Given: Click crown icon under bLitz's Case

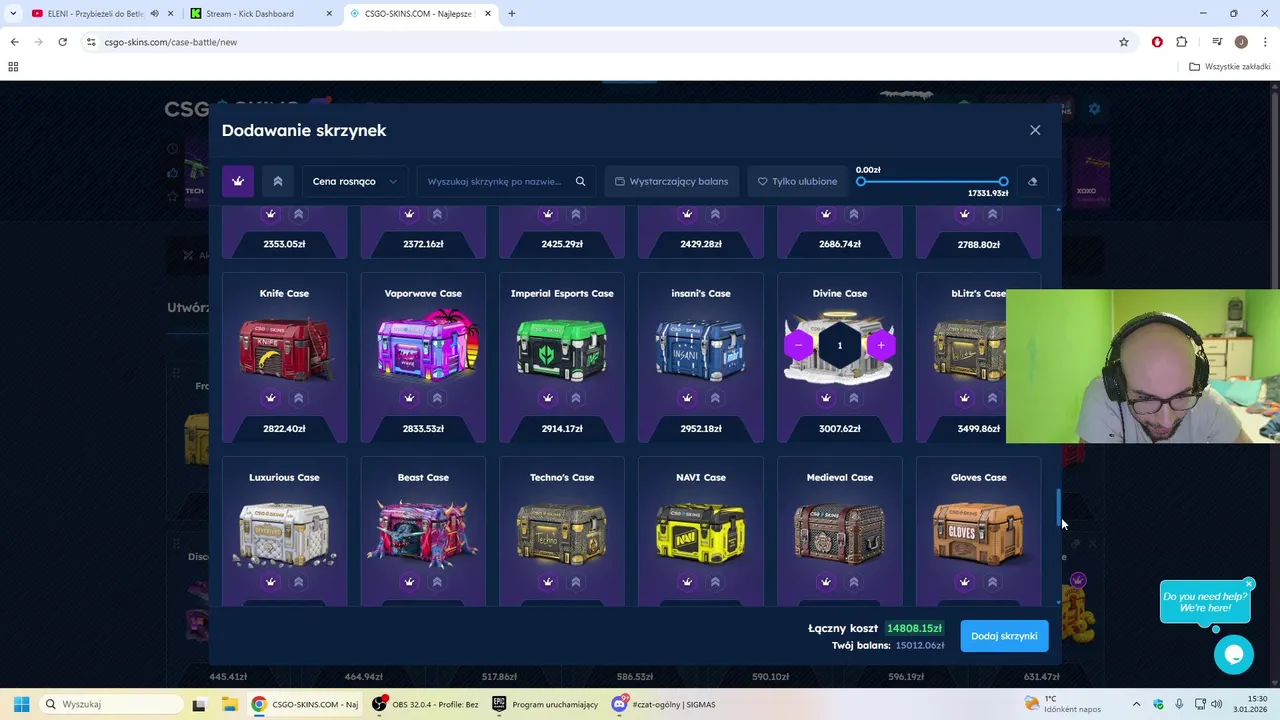Looking at the screenshot, I should point(965,398).
